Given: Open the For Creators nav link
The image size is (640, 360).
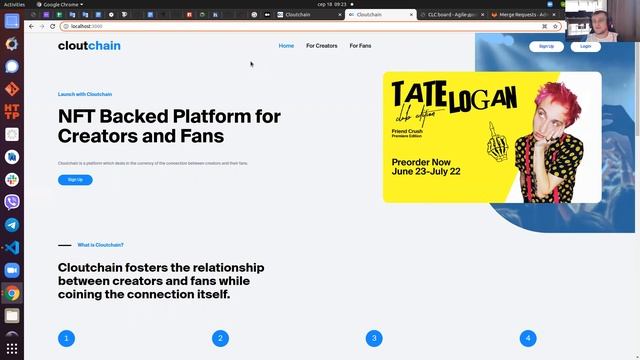Looking at the screenshot, I should pyautogui.click(x=322, y=46).
